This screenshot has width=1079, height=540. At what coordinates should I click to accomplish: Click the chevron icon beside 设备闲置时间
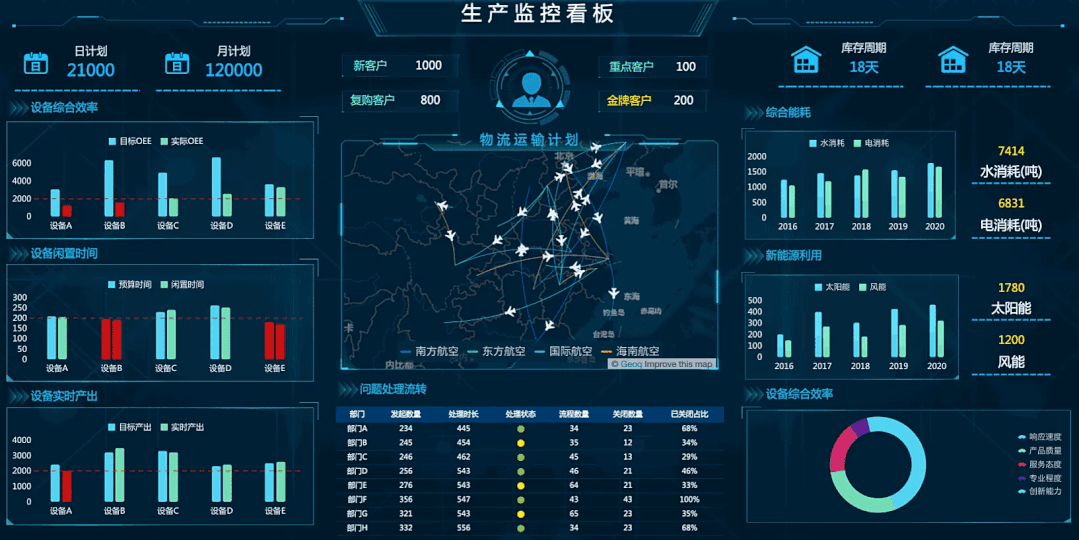[18, 254]
